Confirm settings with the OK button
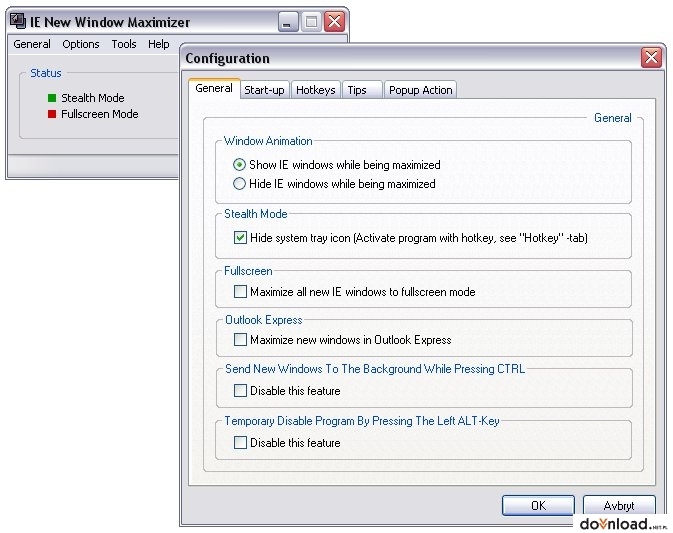This screenshot has width=673, height=533. pos(538,506)
